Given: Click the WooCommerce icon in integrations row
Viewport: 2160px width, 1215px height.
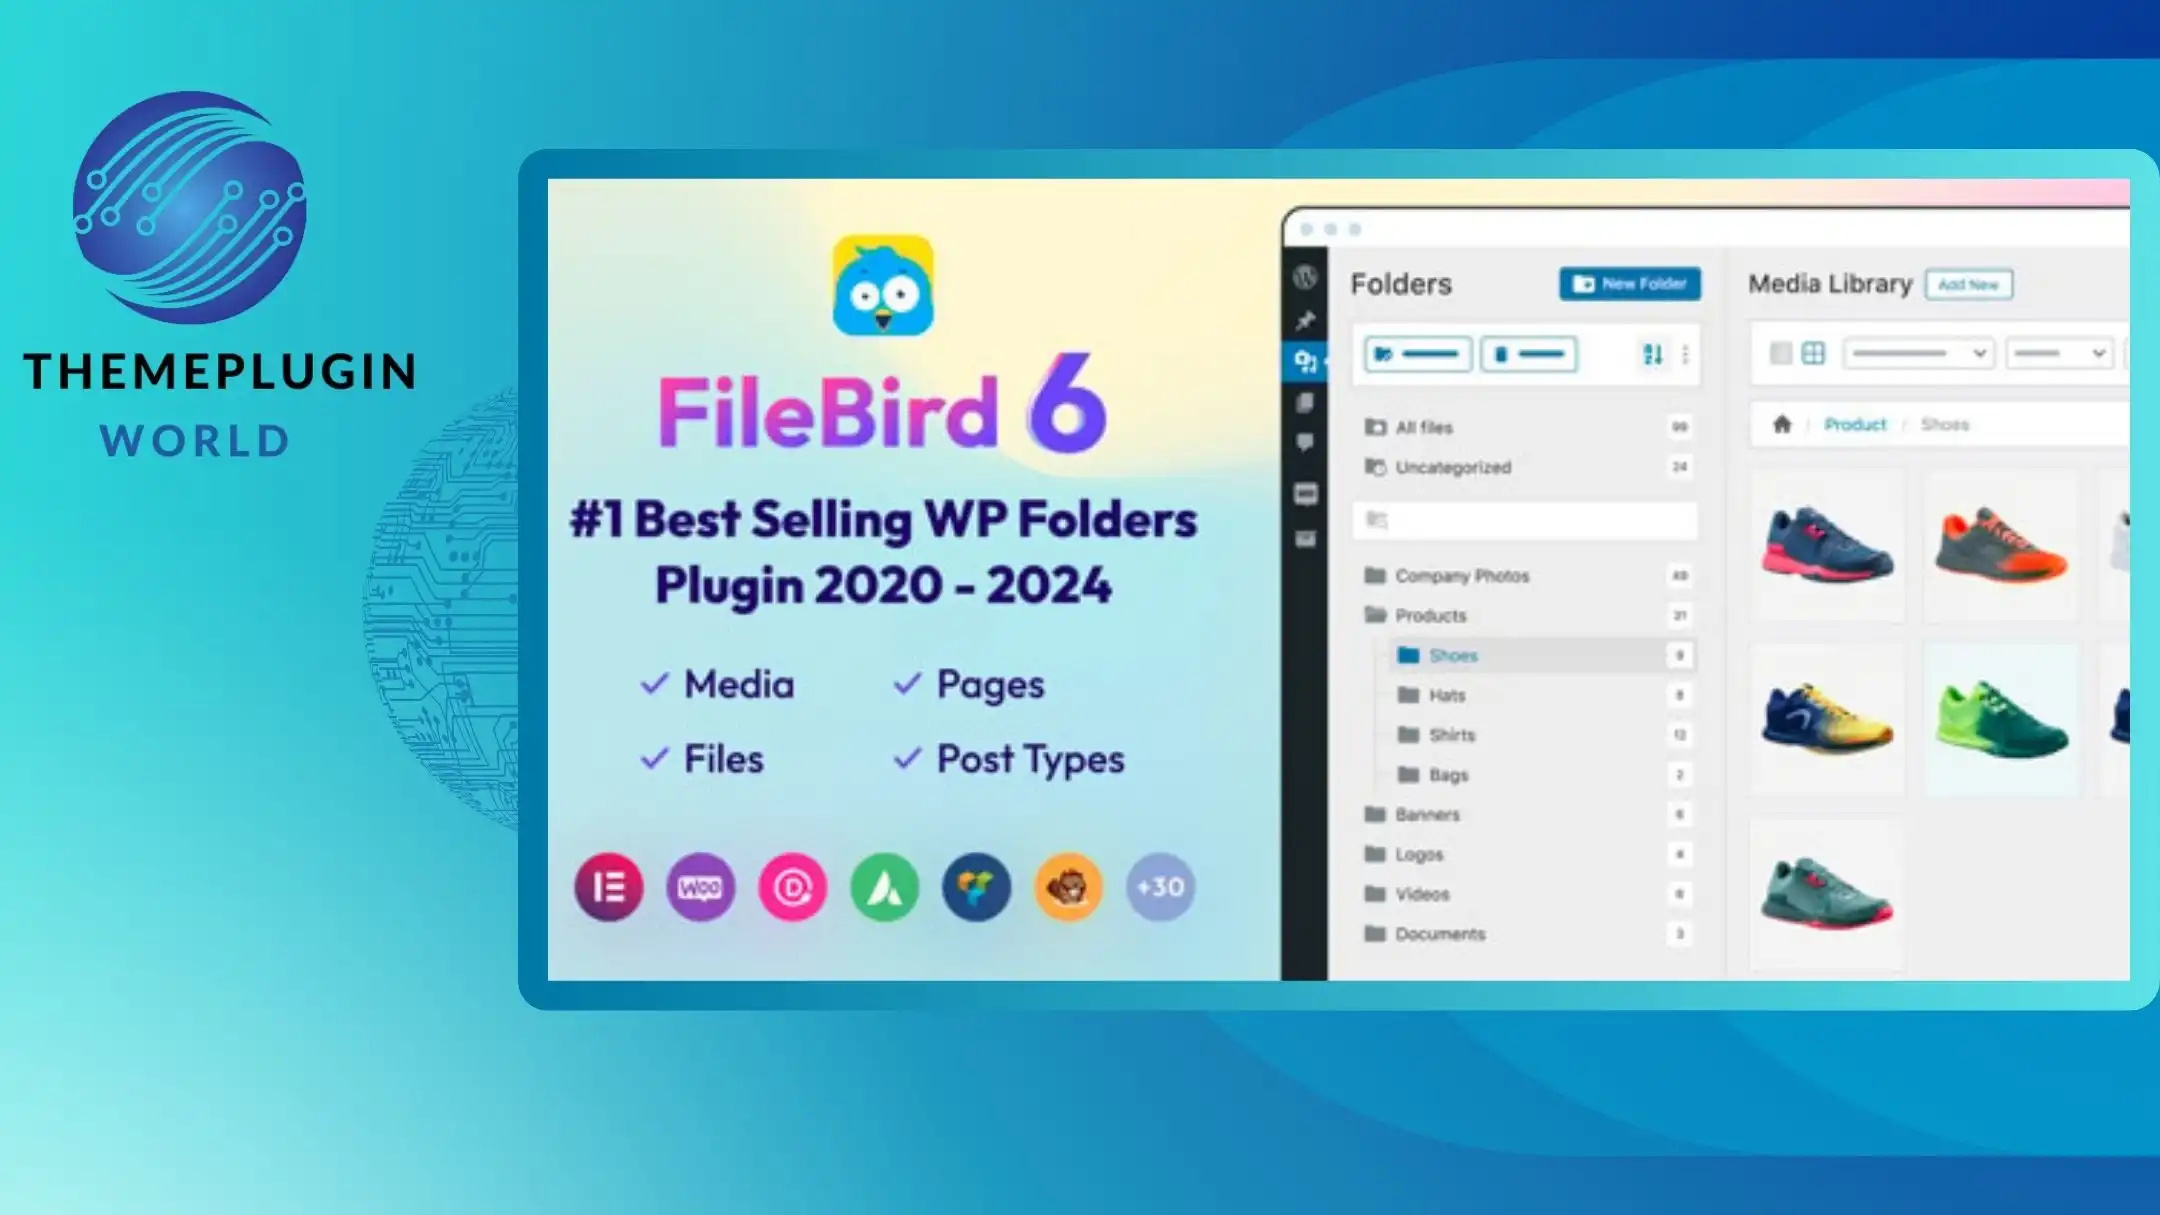Looking at the screenshot, I should tap(699, 886).
